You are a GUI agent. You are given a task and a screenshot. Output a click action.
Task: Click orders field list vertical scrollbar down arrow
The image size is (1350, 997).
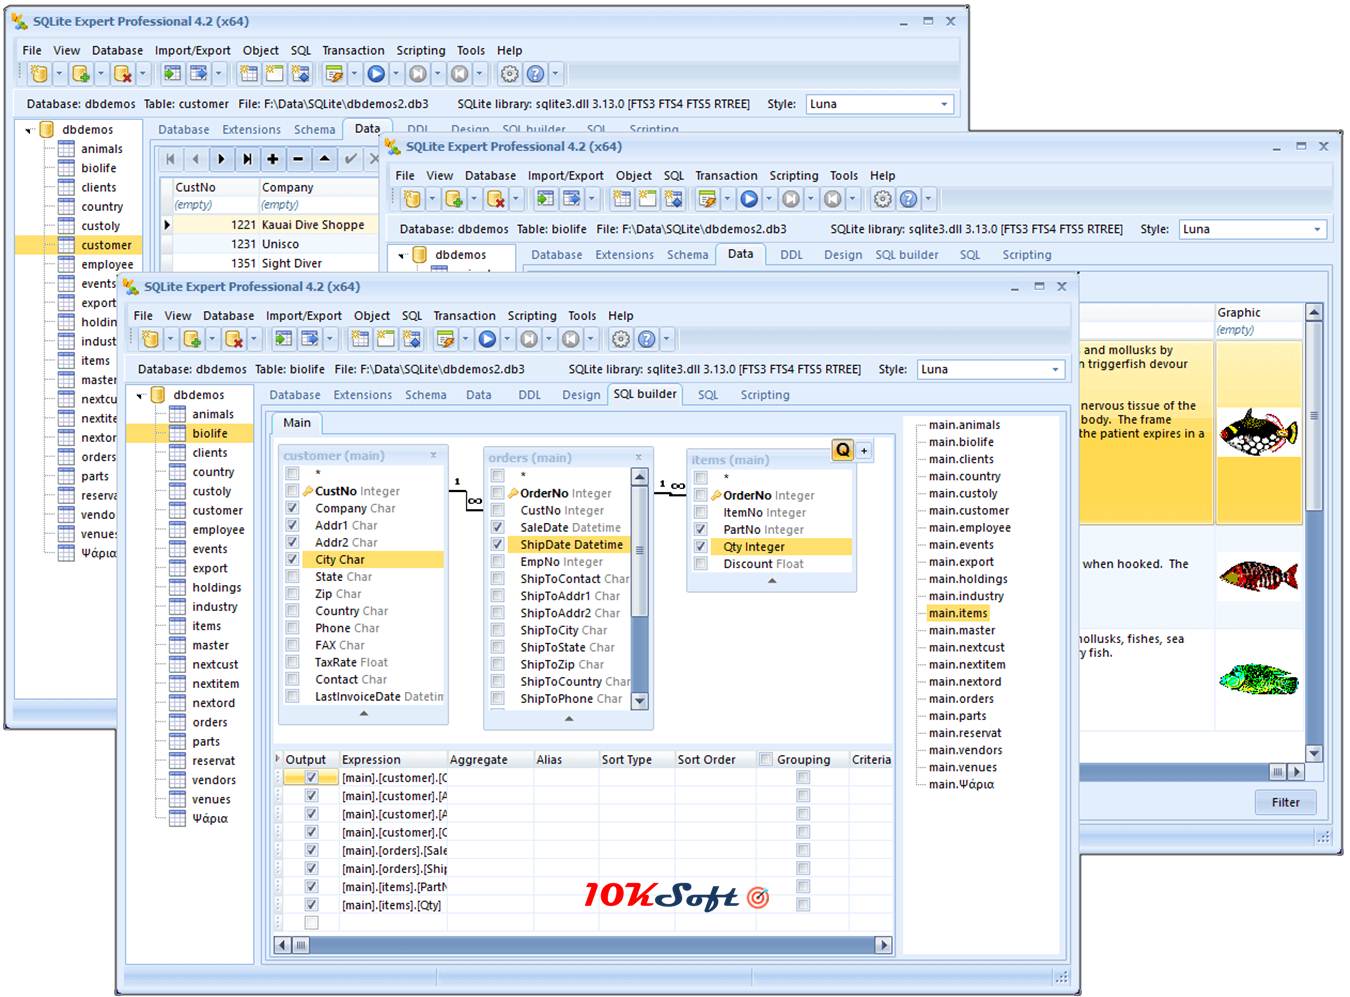[640, 701]
